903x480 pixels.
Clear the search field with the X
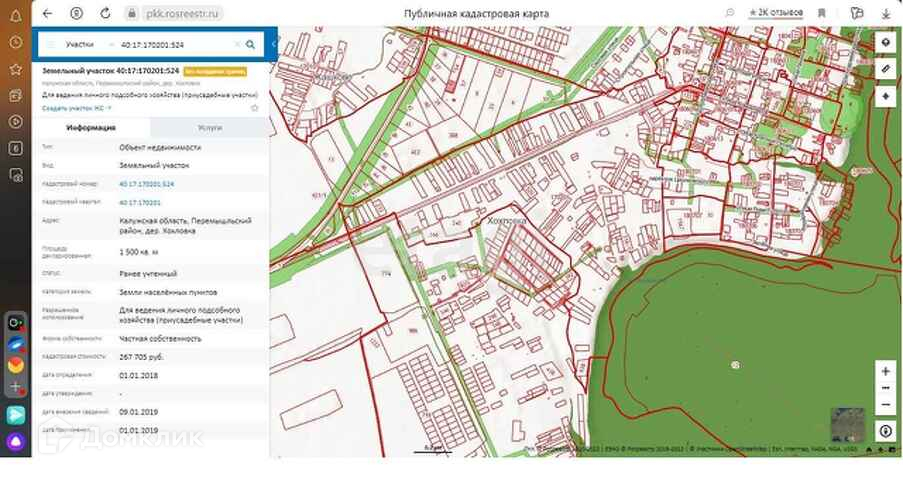pos(237,44)
